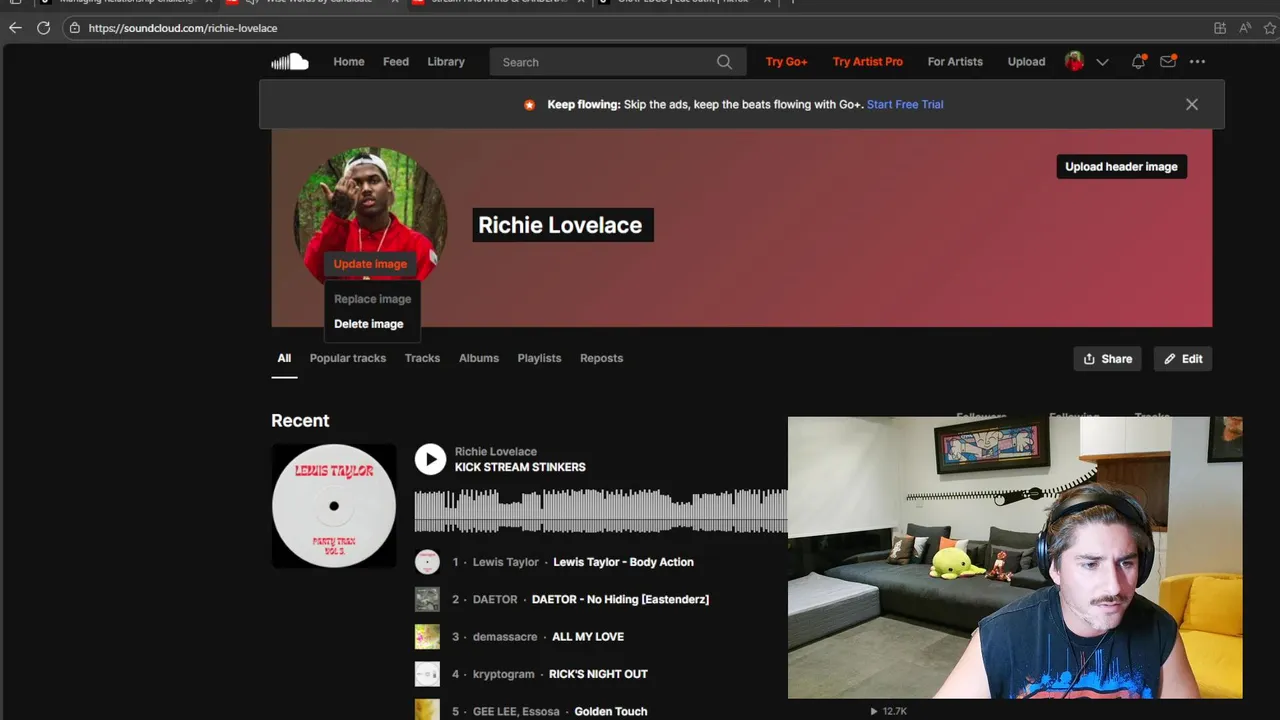Click kryptogram track thumbnail artwork
This screenshot has height=720, width=1280.
coord(427,674)
